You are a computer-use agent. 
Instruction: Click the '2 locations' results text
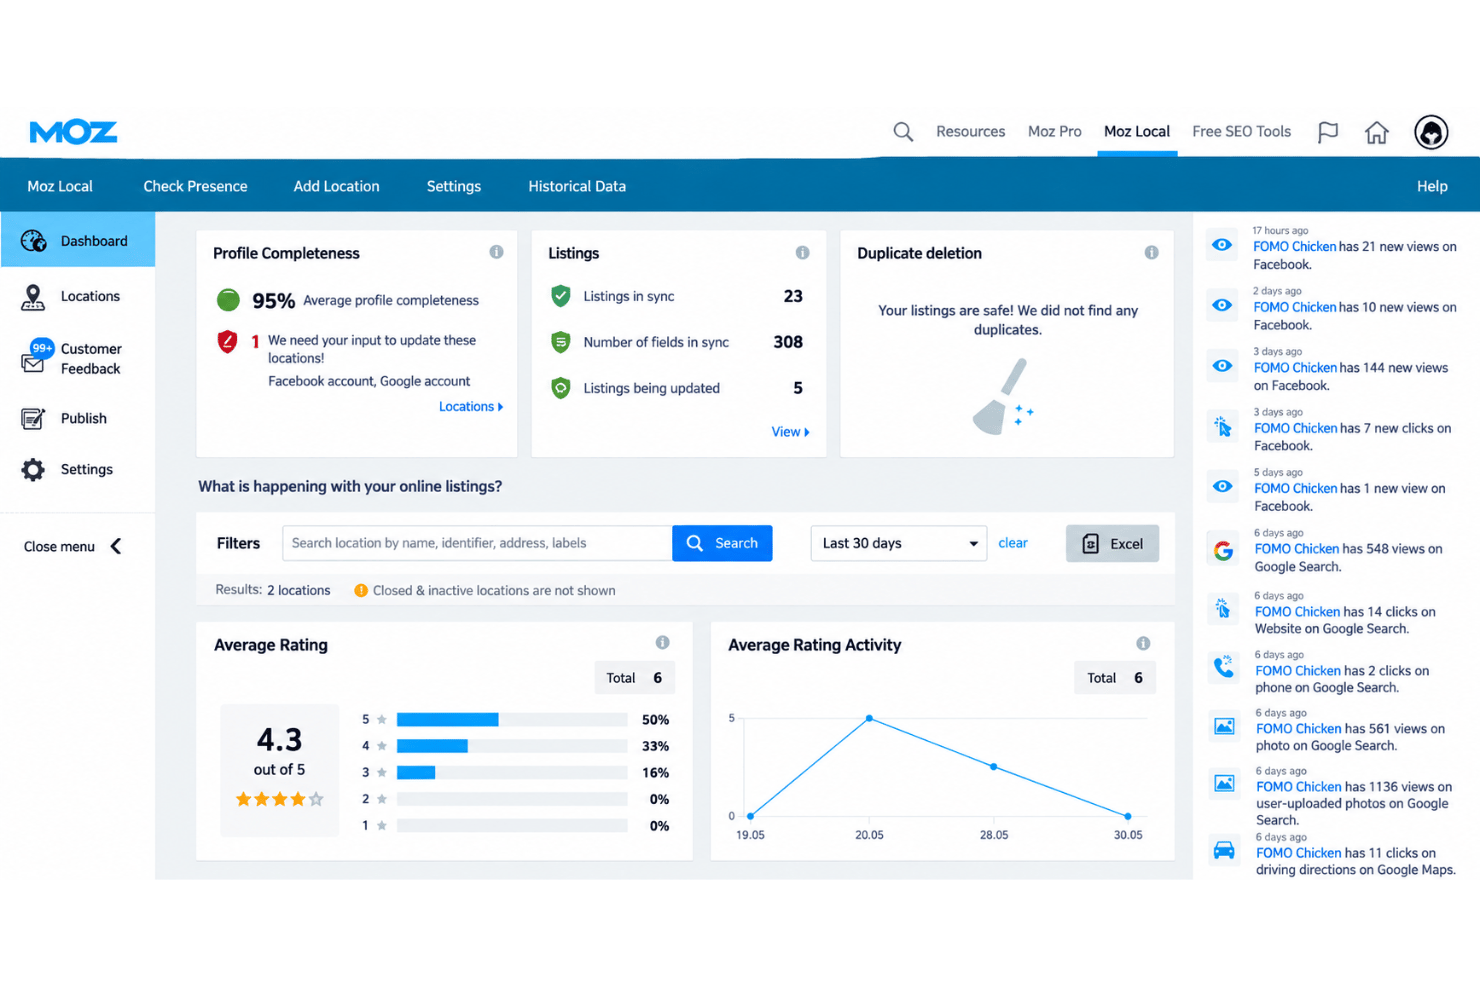point(298,591)
